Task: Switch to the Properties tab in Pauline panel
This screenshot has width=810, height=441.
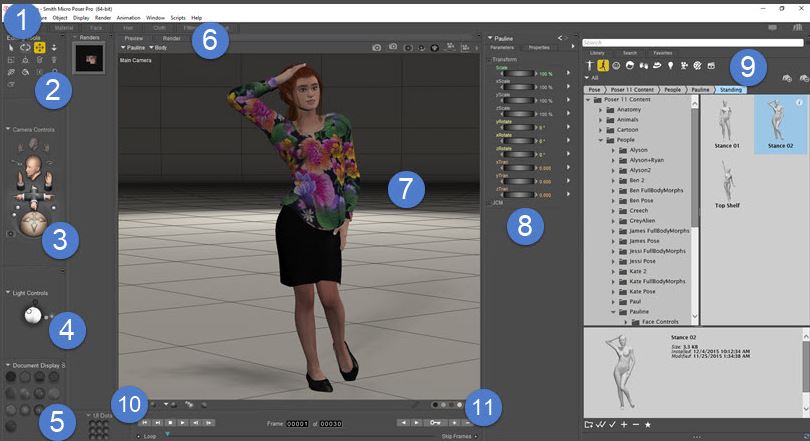Action: coord(539,48)
